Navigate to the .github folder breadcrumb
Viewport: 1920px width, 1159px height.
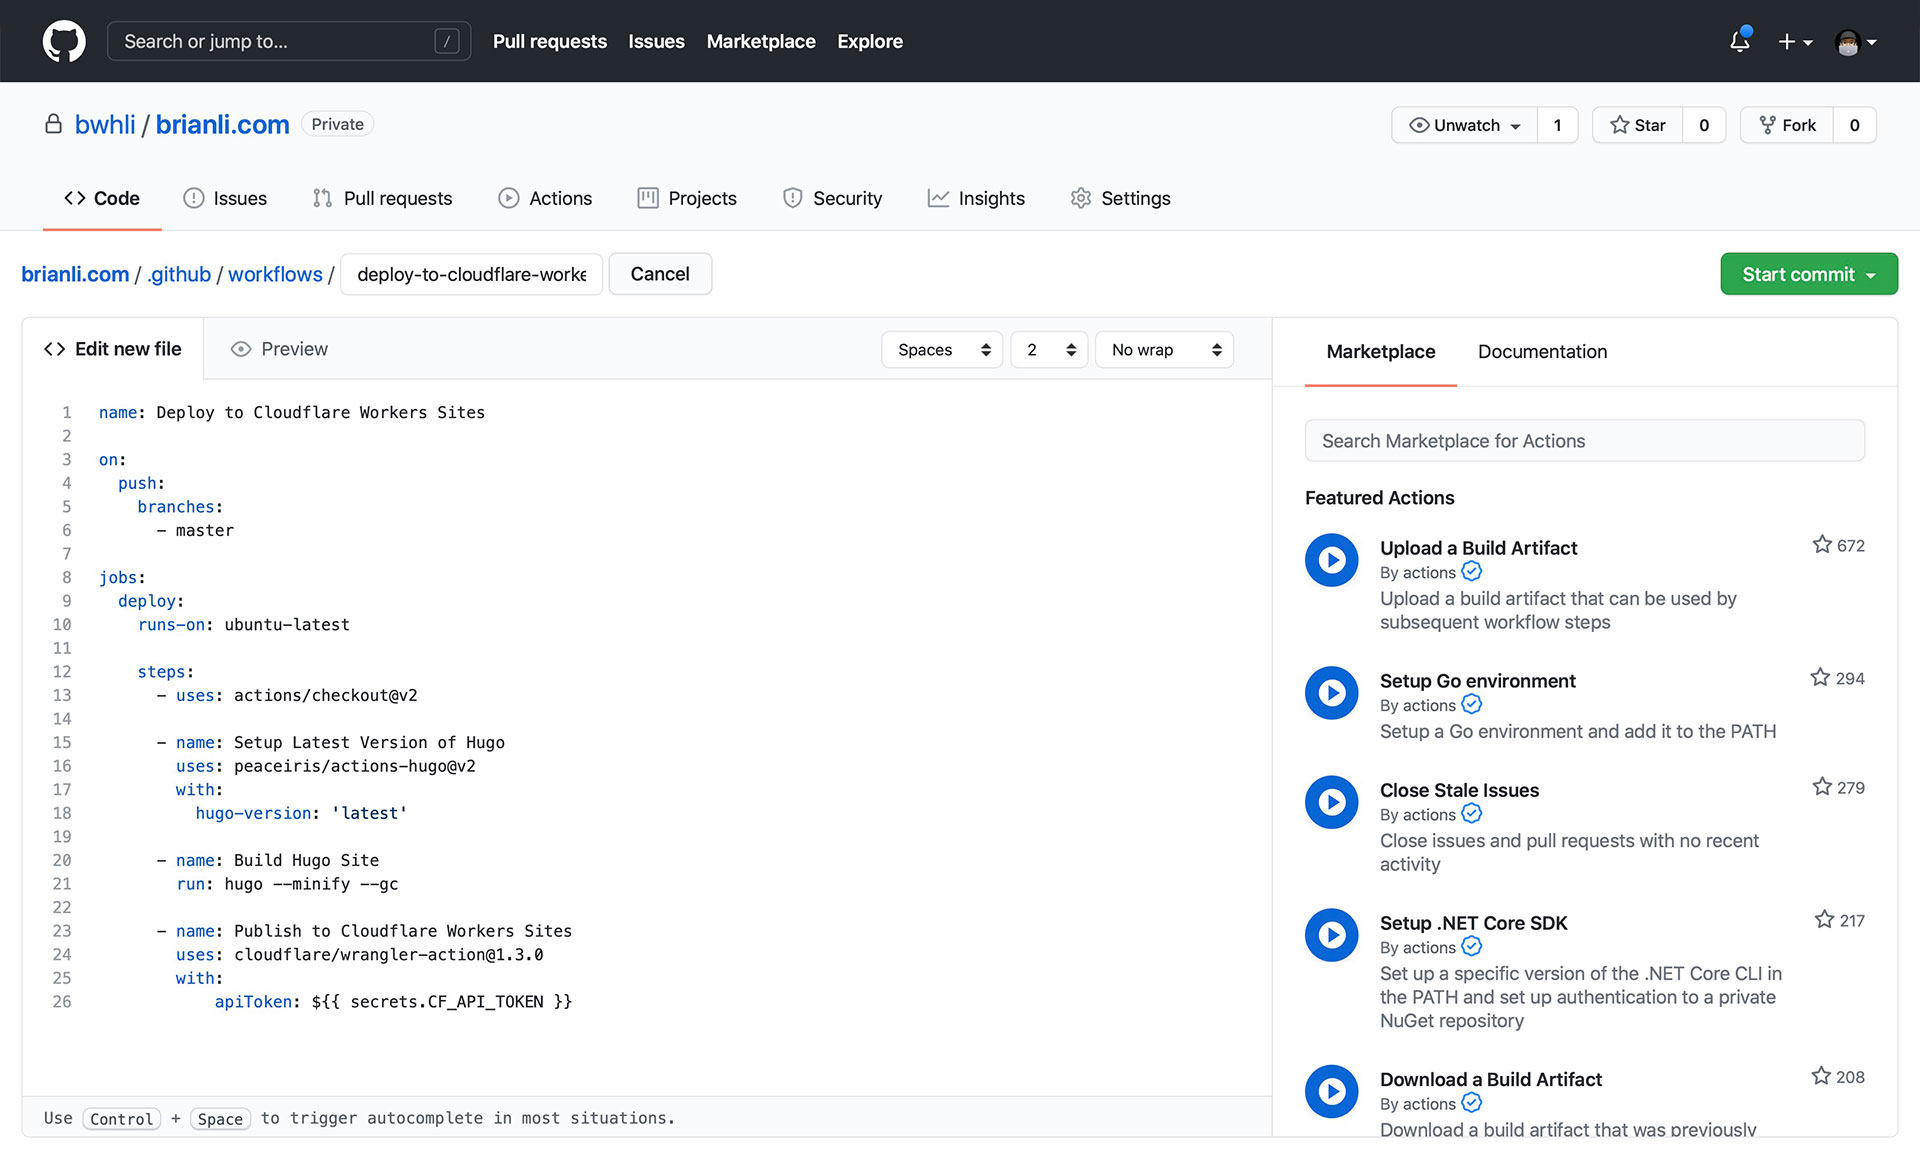[x=179, y=274]
